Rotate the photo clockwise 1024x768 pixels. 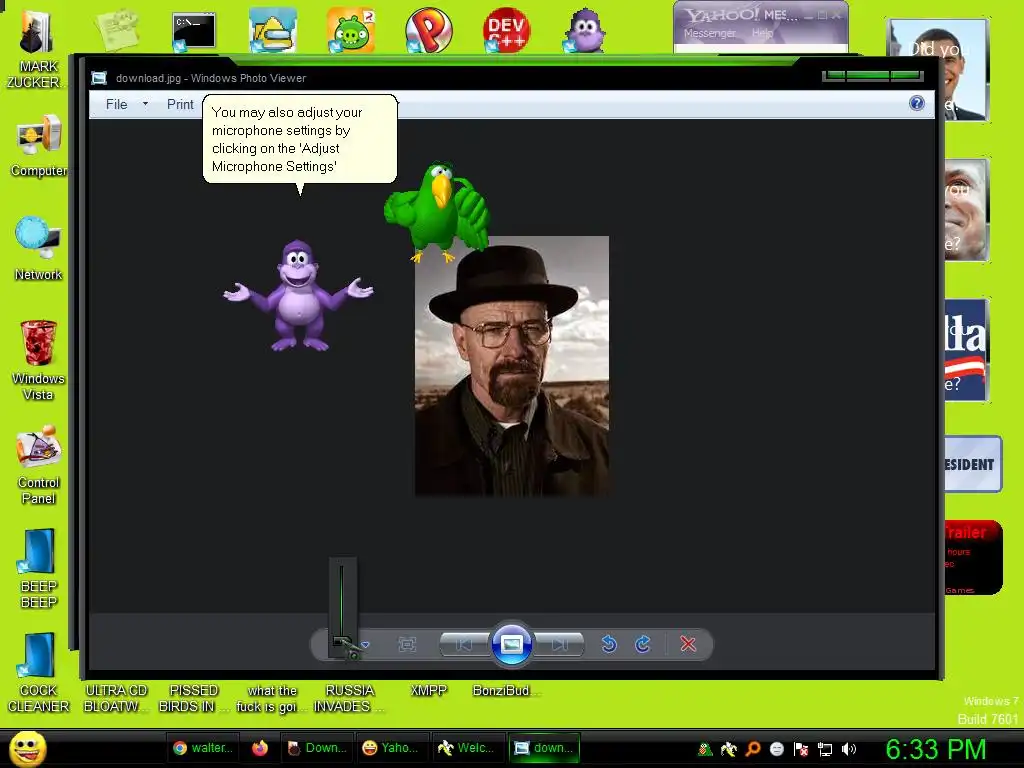point(643,645)
